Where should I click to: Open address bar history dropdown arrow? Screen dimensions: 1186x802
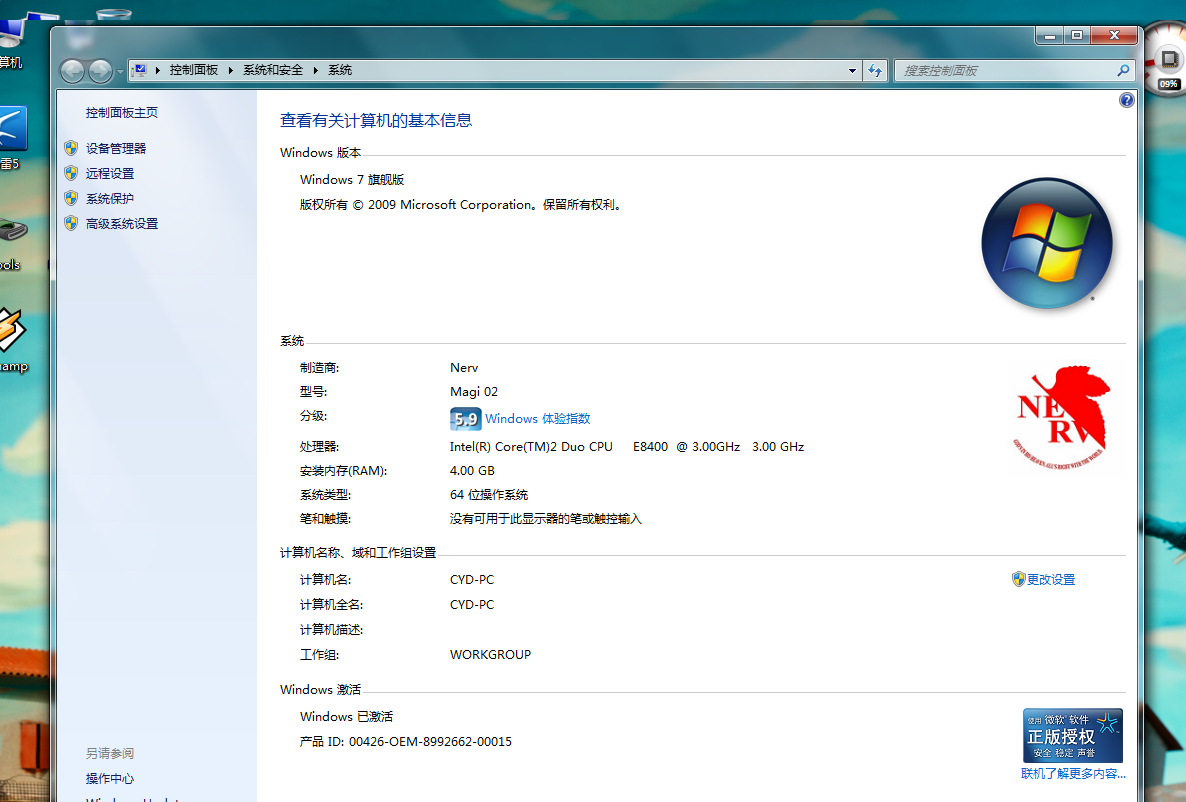pyautogui.click(x=852, y=70)
